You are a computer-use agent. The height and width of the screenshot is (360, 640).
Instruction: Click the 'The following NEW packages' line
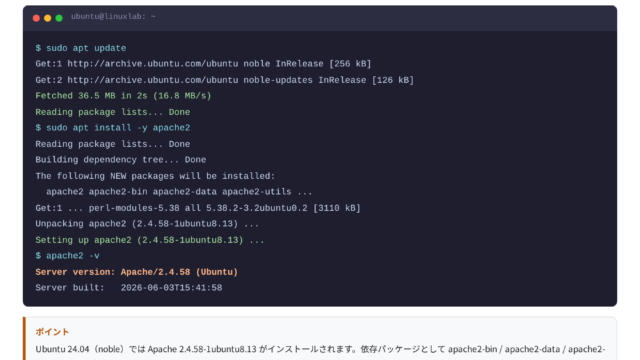coord(155,176)
